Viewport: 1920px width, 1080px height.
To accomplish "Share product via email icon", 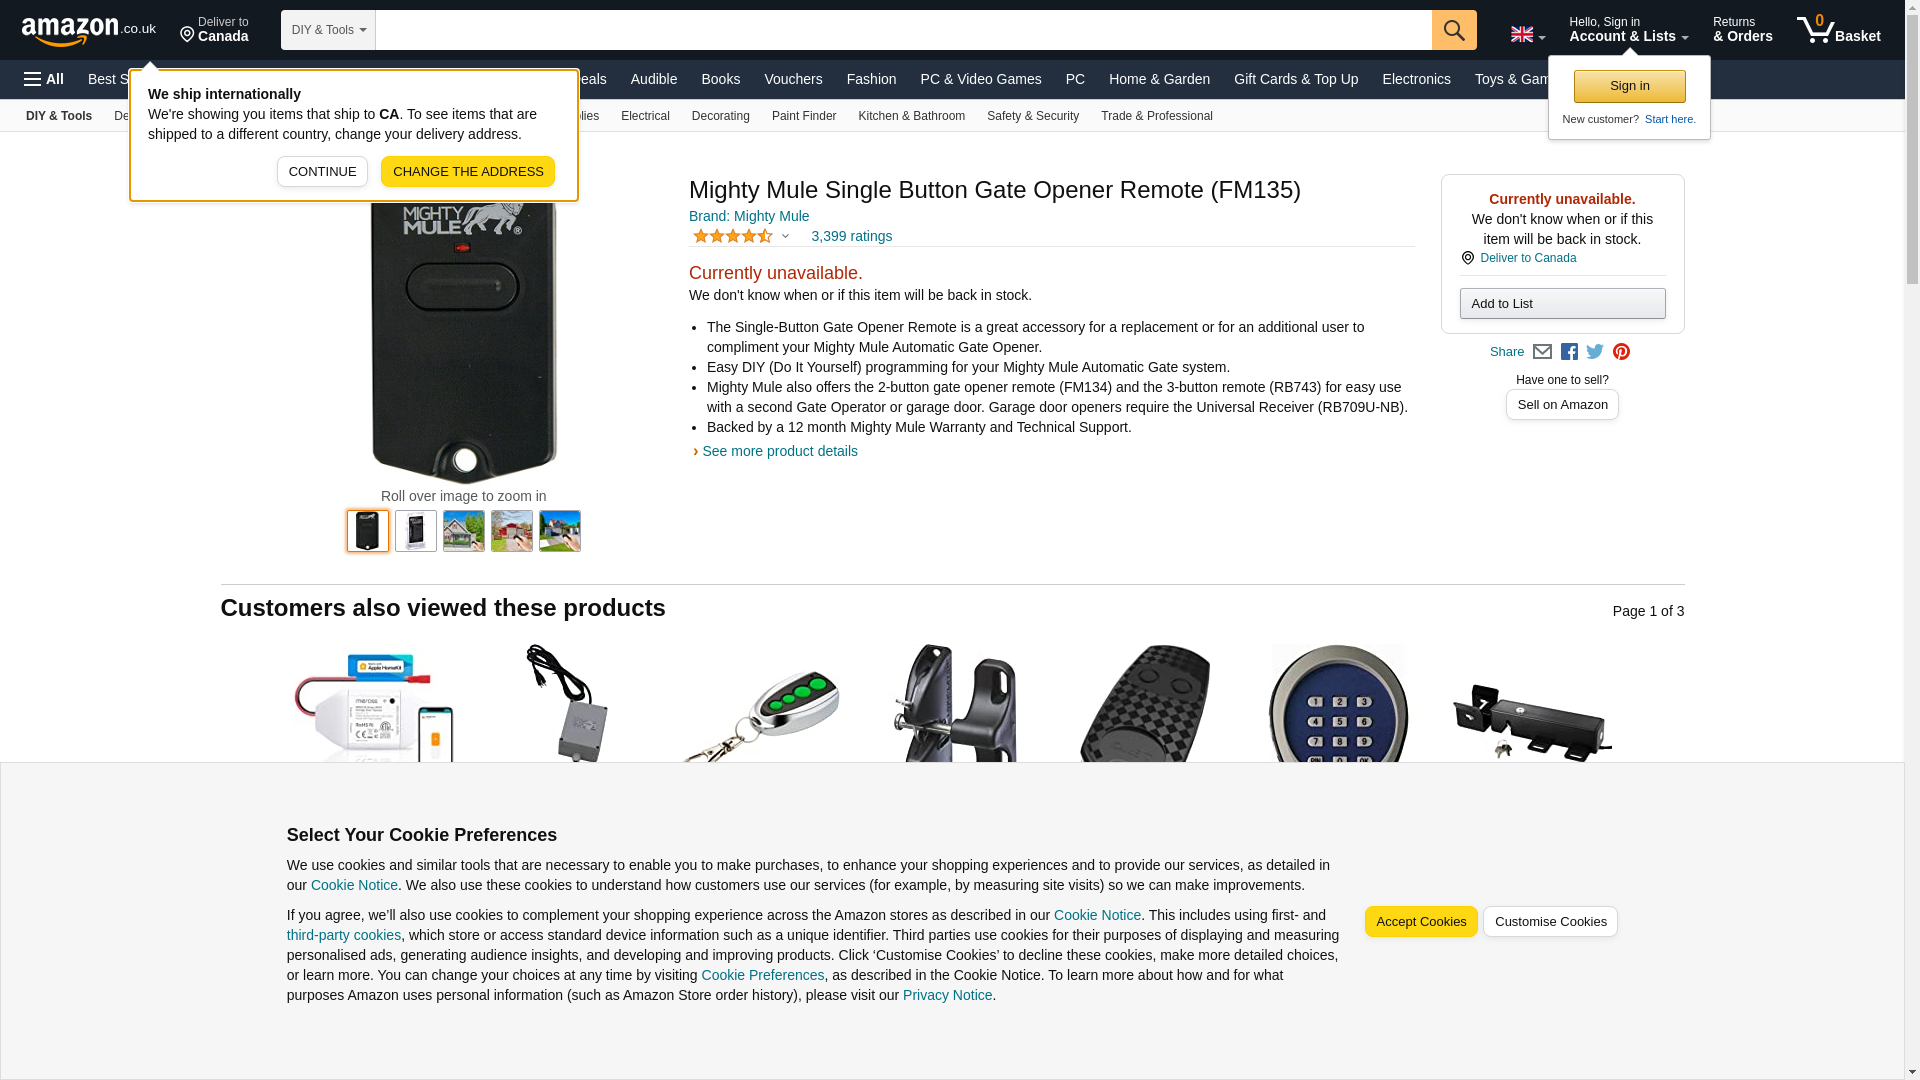I will point(1542,352).
